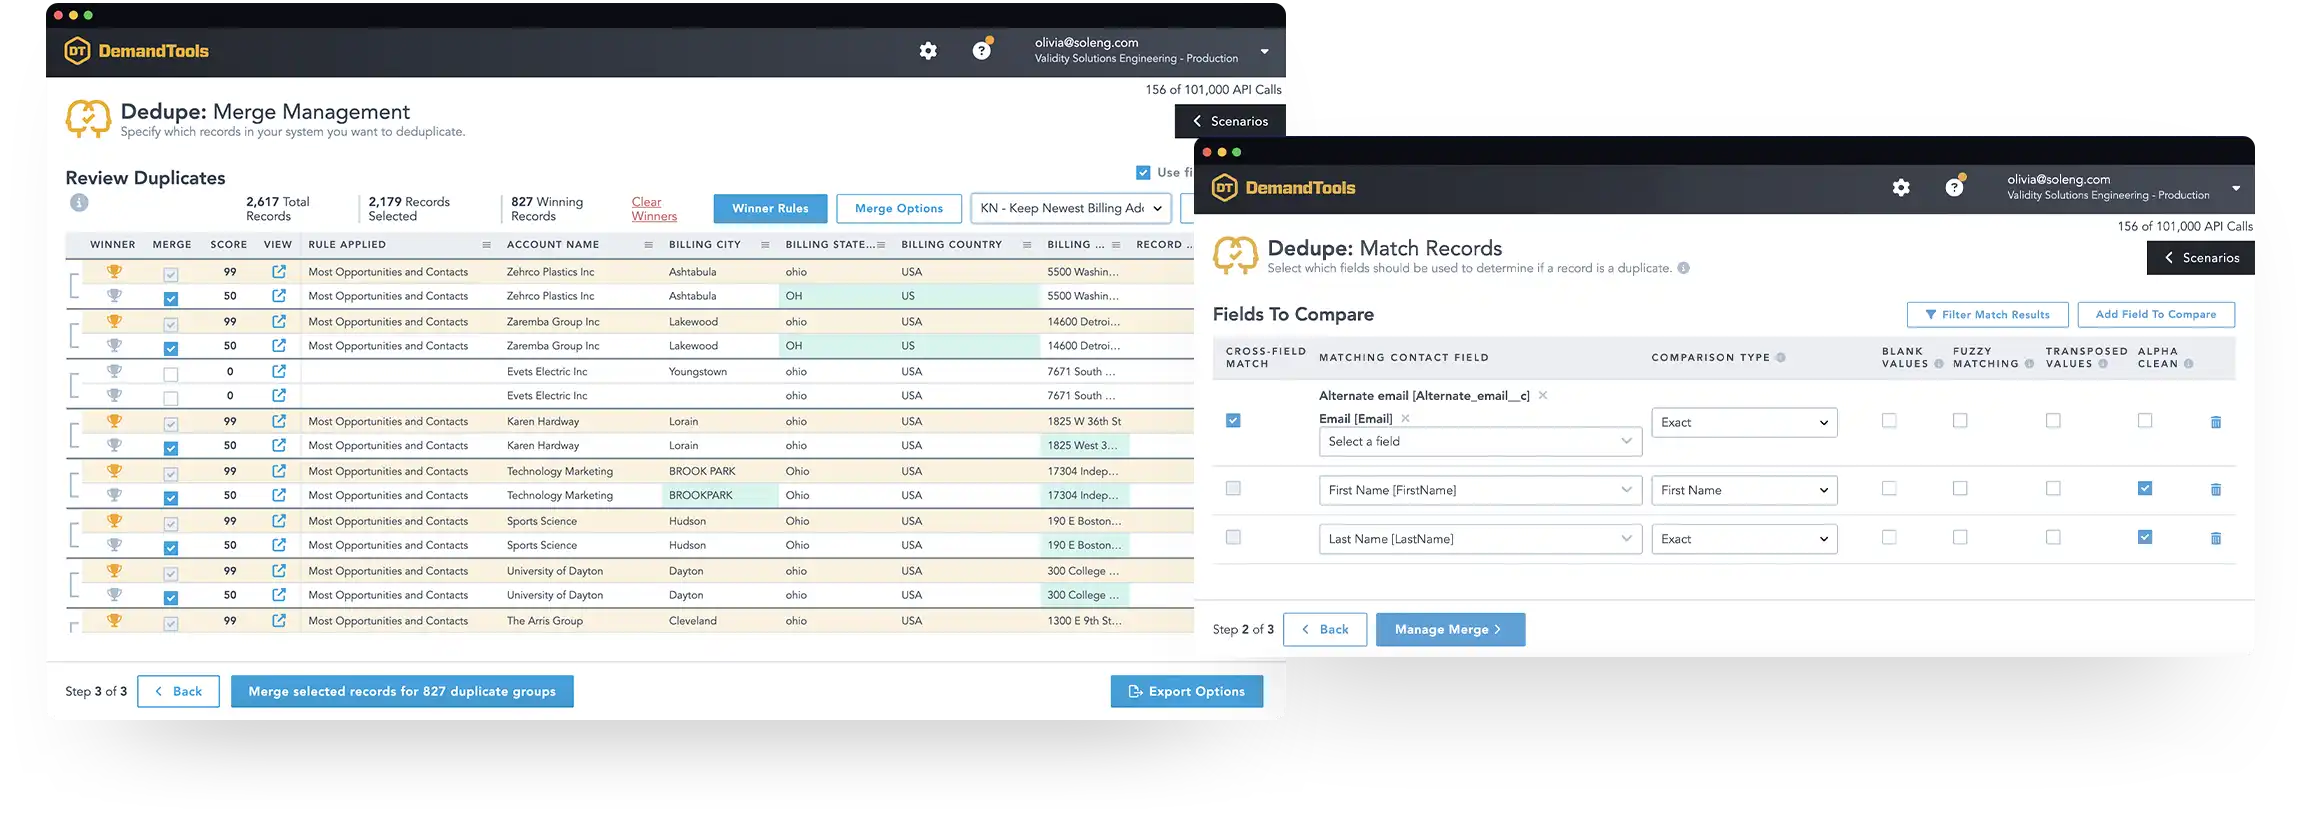Viewport: 2300px width, 830px height.
Task: Open First Name comparison type dropdown
Action: [x=1744, y=490]
